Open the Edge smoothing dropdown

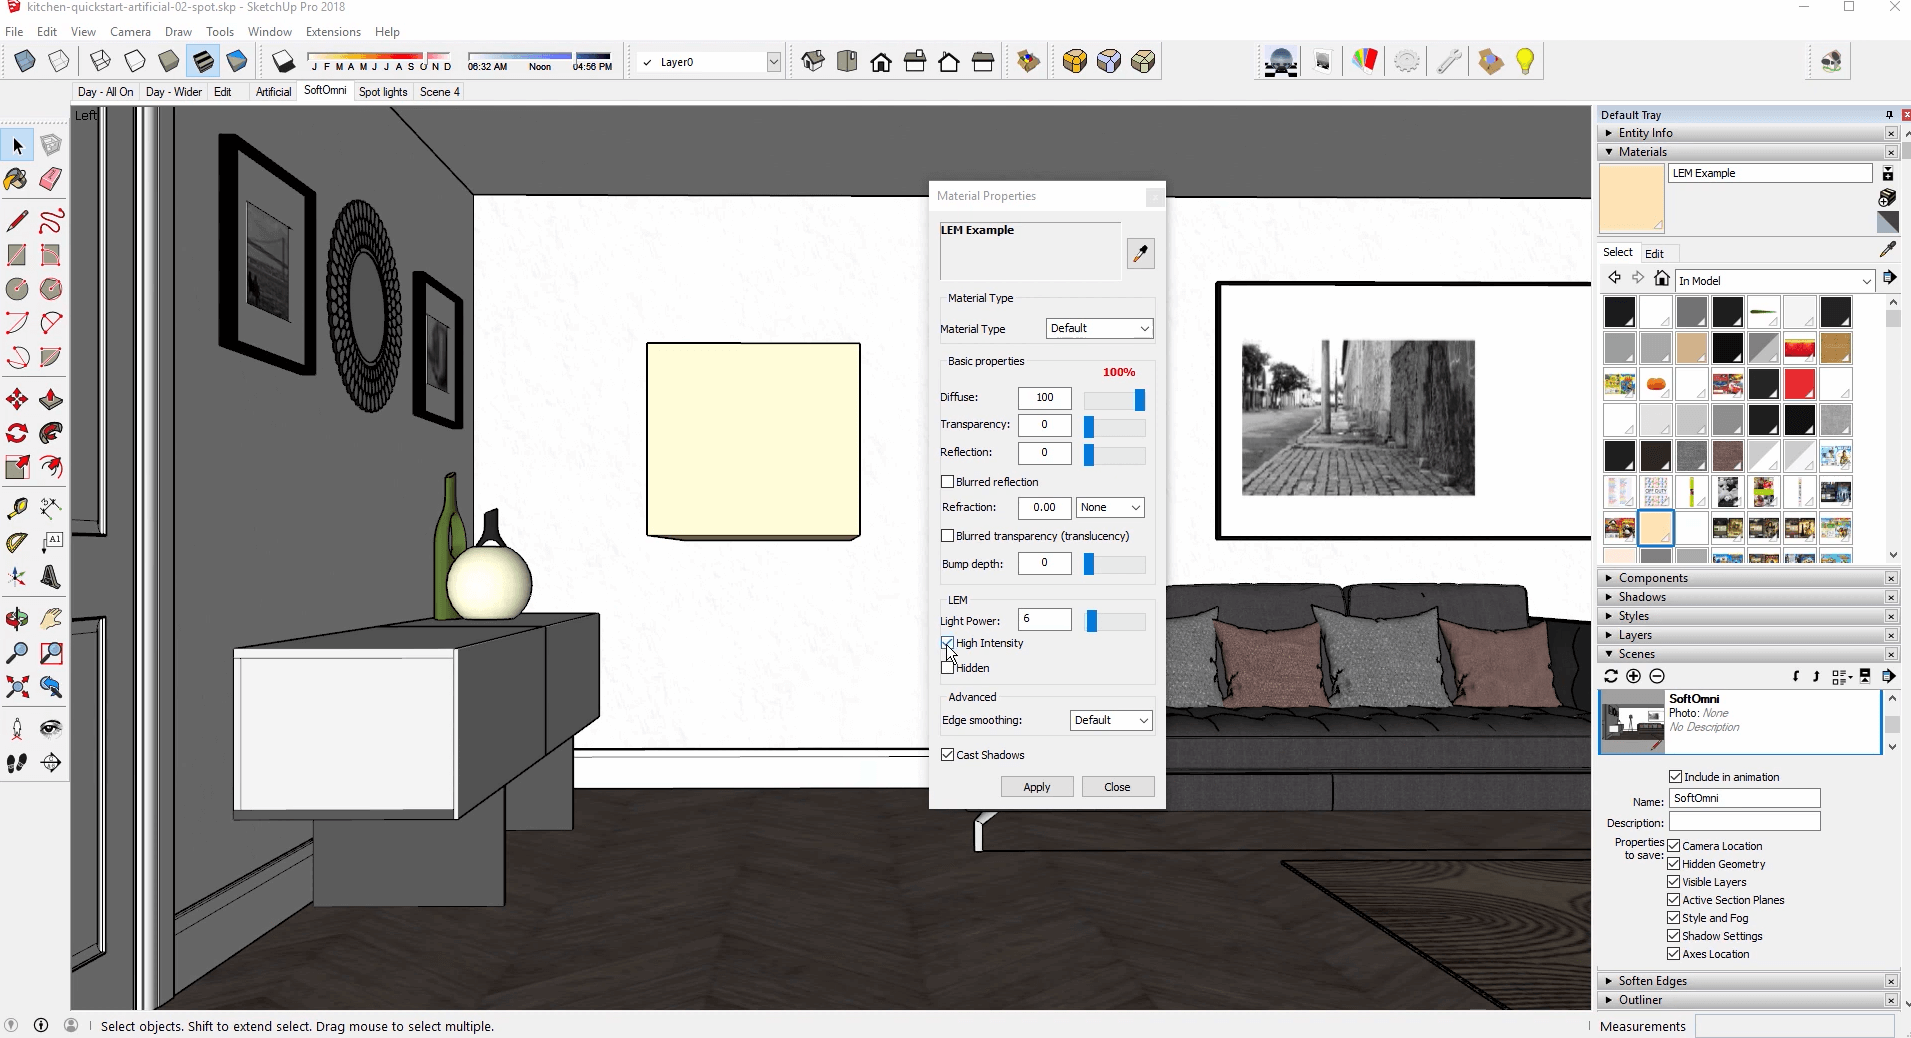[1111, 720]
